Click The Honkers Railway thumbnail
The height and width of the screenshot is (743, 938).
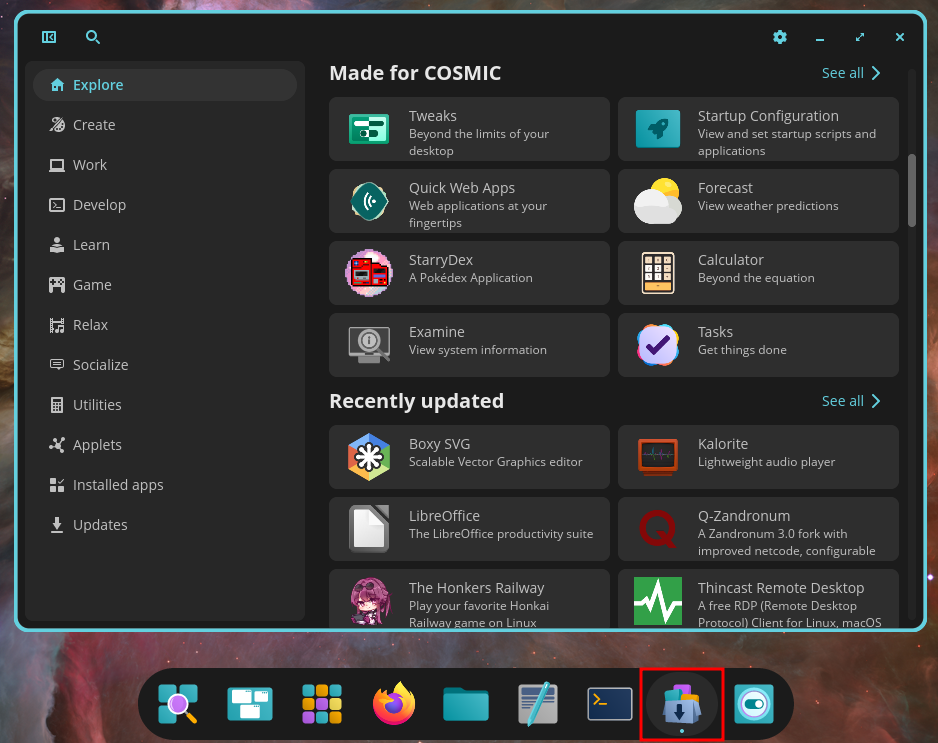click(x=369, y=600)
